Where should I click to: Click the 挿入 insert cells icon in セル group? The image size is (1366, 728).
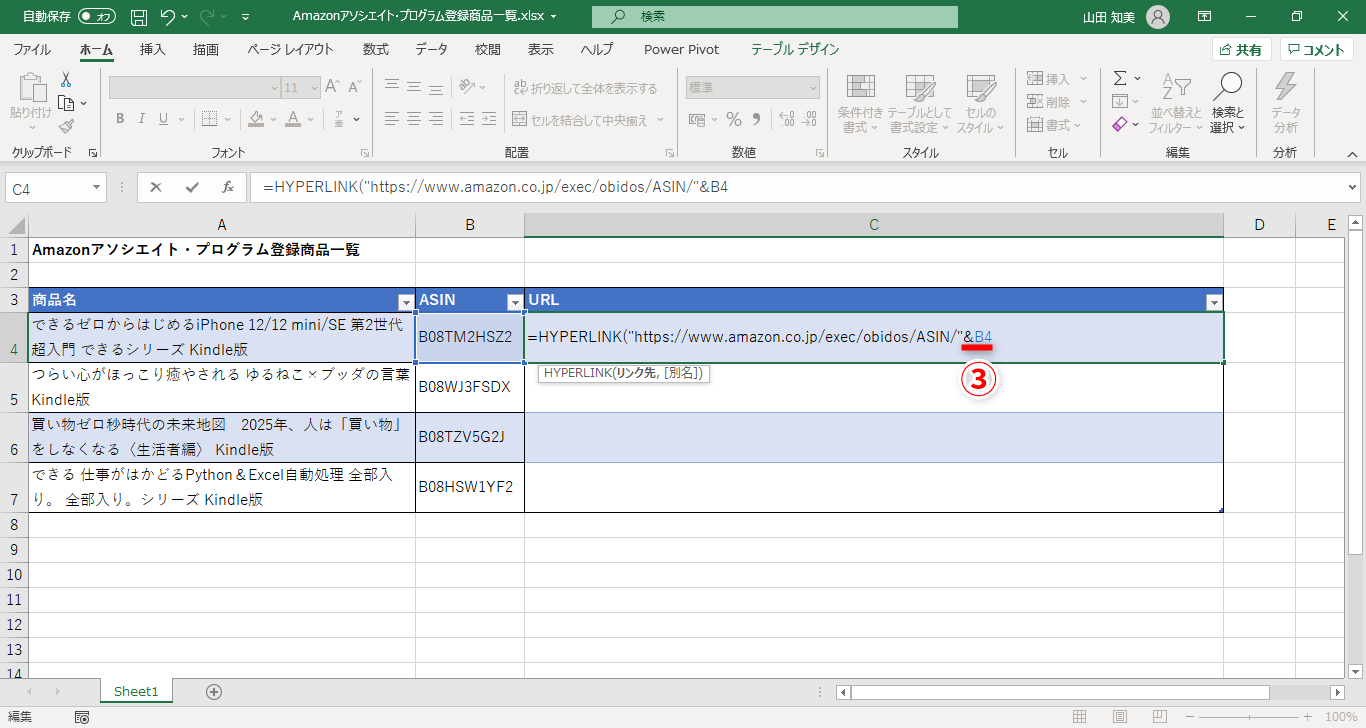coord(1049,79)
